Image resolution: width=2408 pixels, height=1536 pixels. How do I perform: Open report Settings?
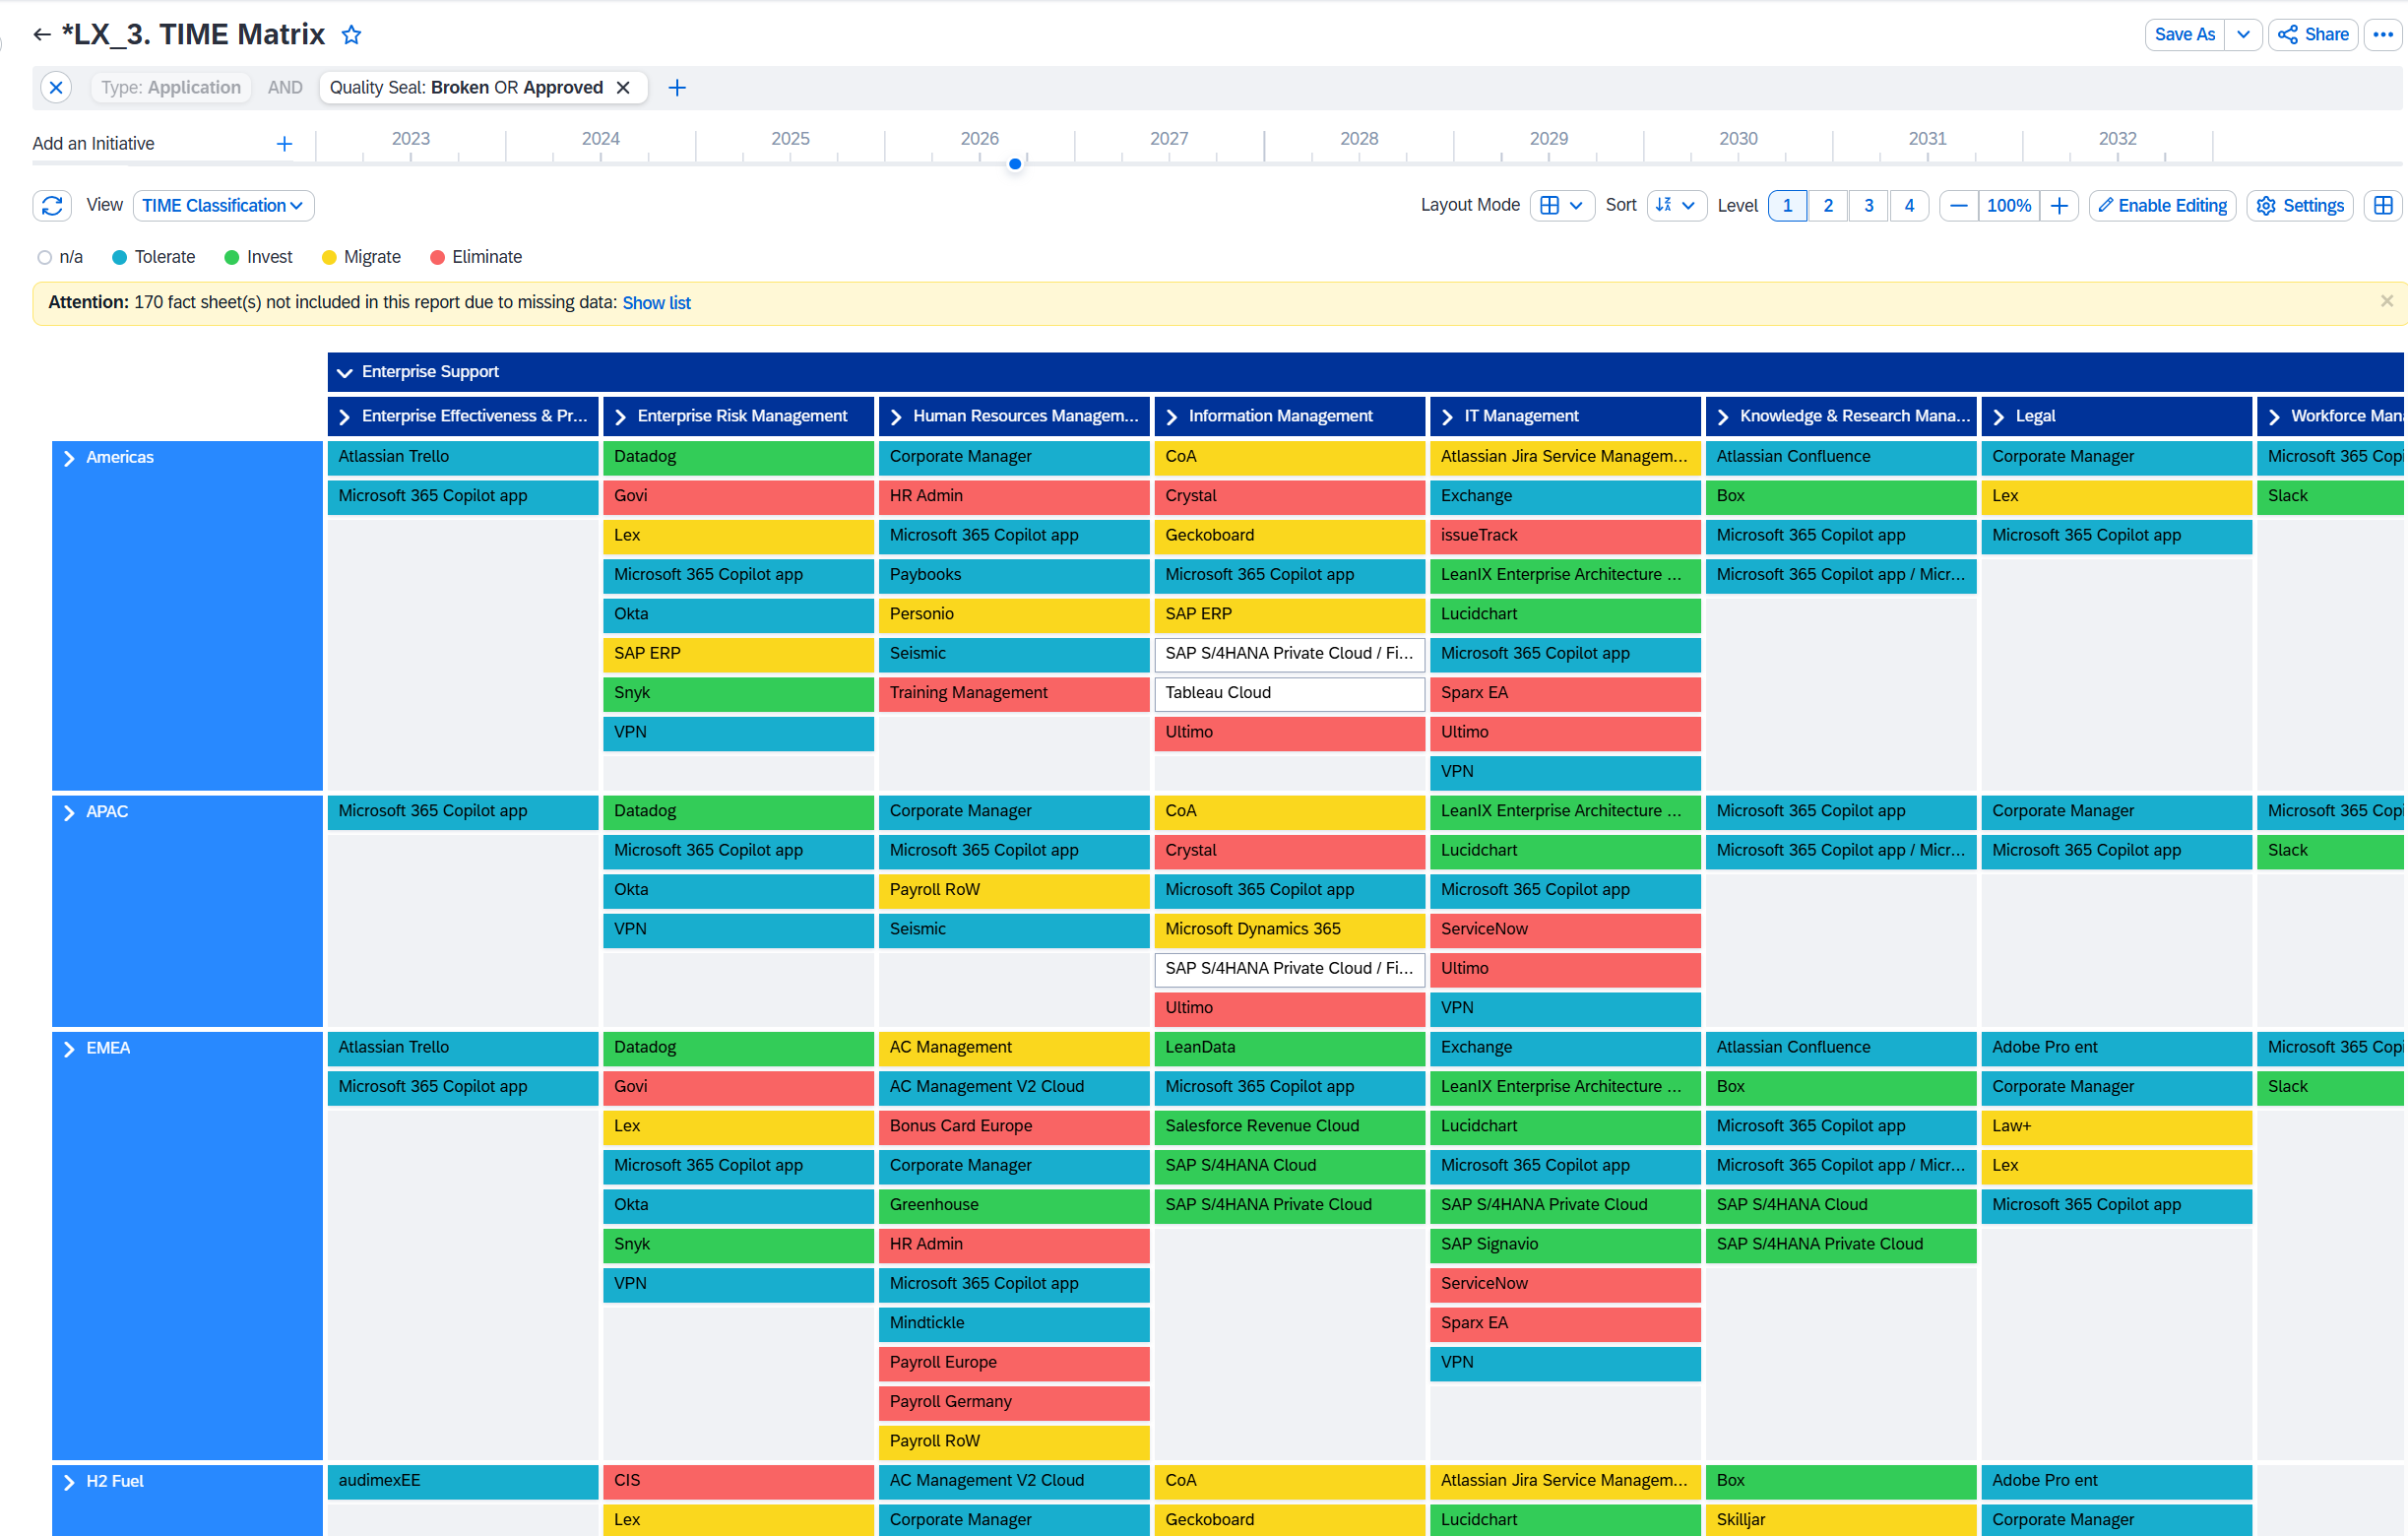2300,205
